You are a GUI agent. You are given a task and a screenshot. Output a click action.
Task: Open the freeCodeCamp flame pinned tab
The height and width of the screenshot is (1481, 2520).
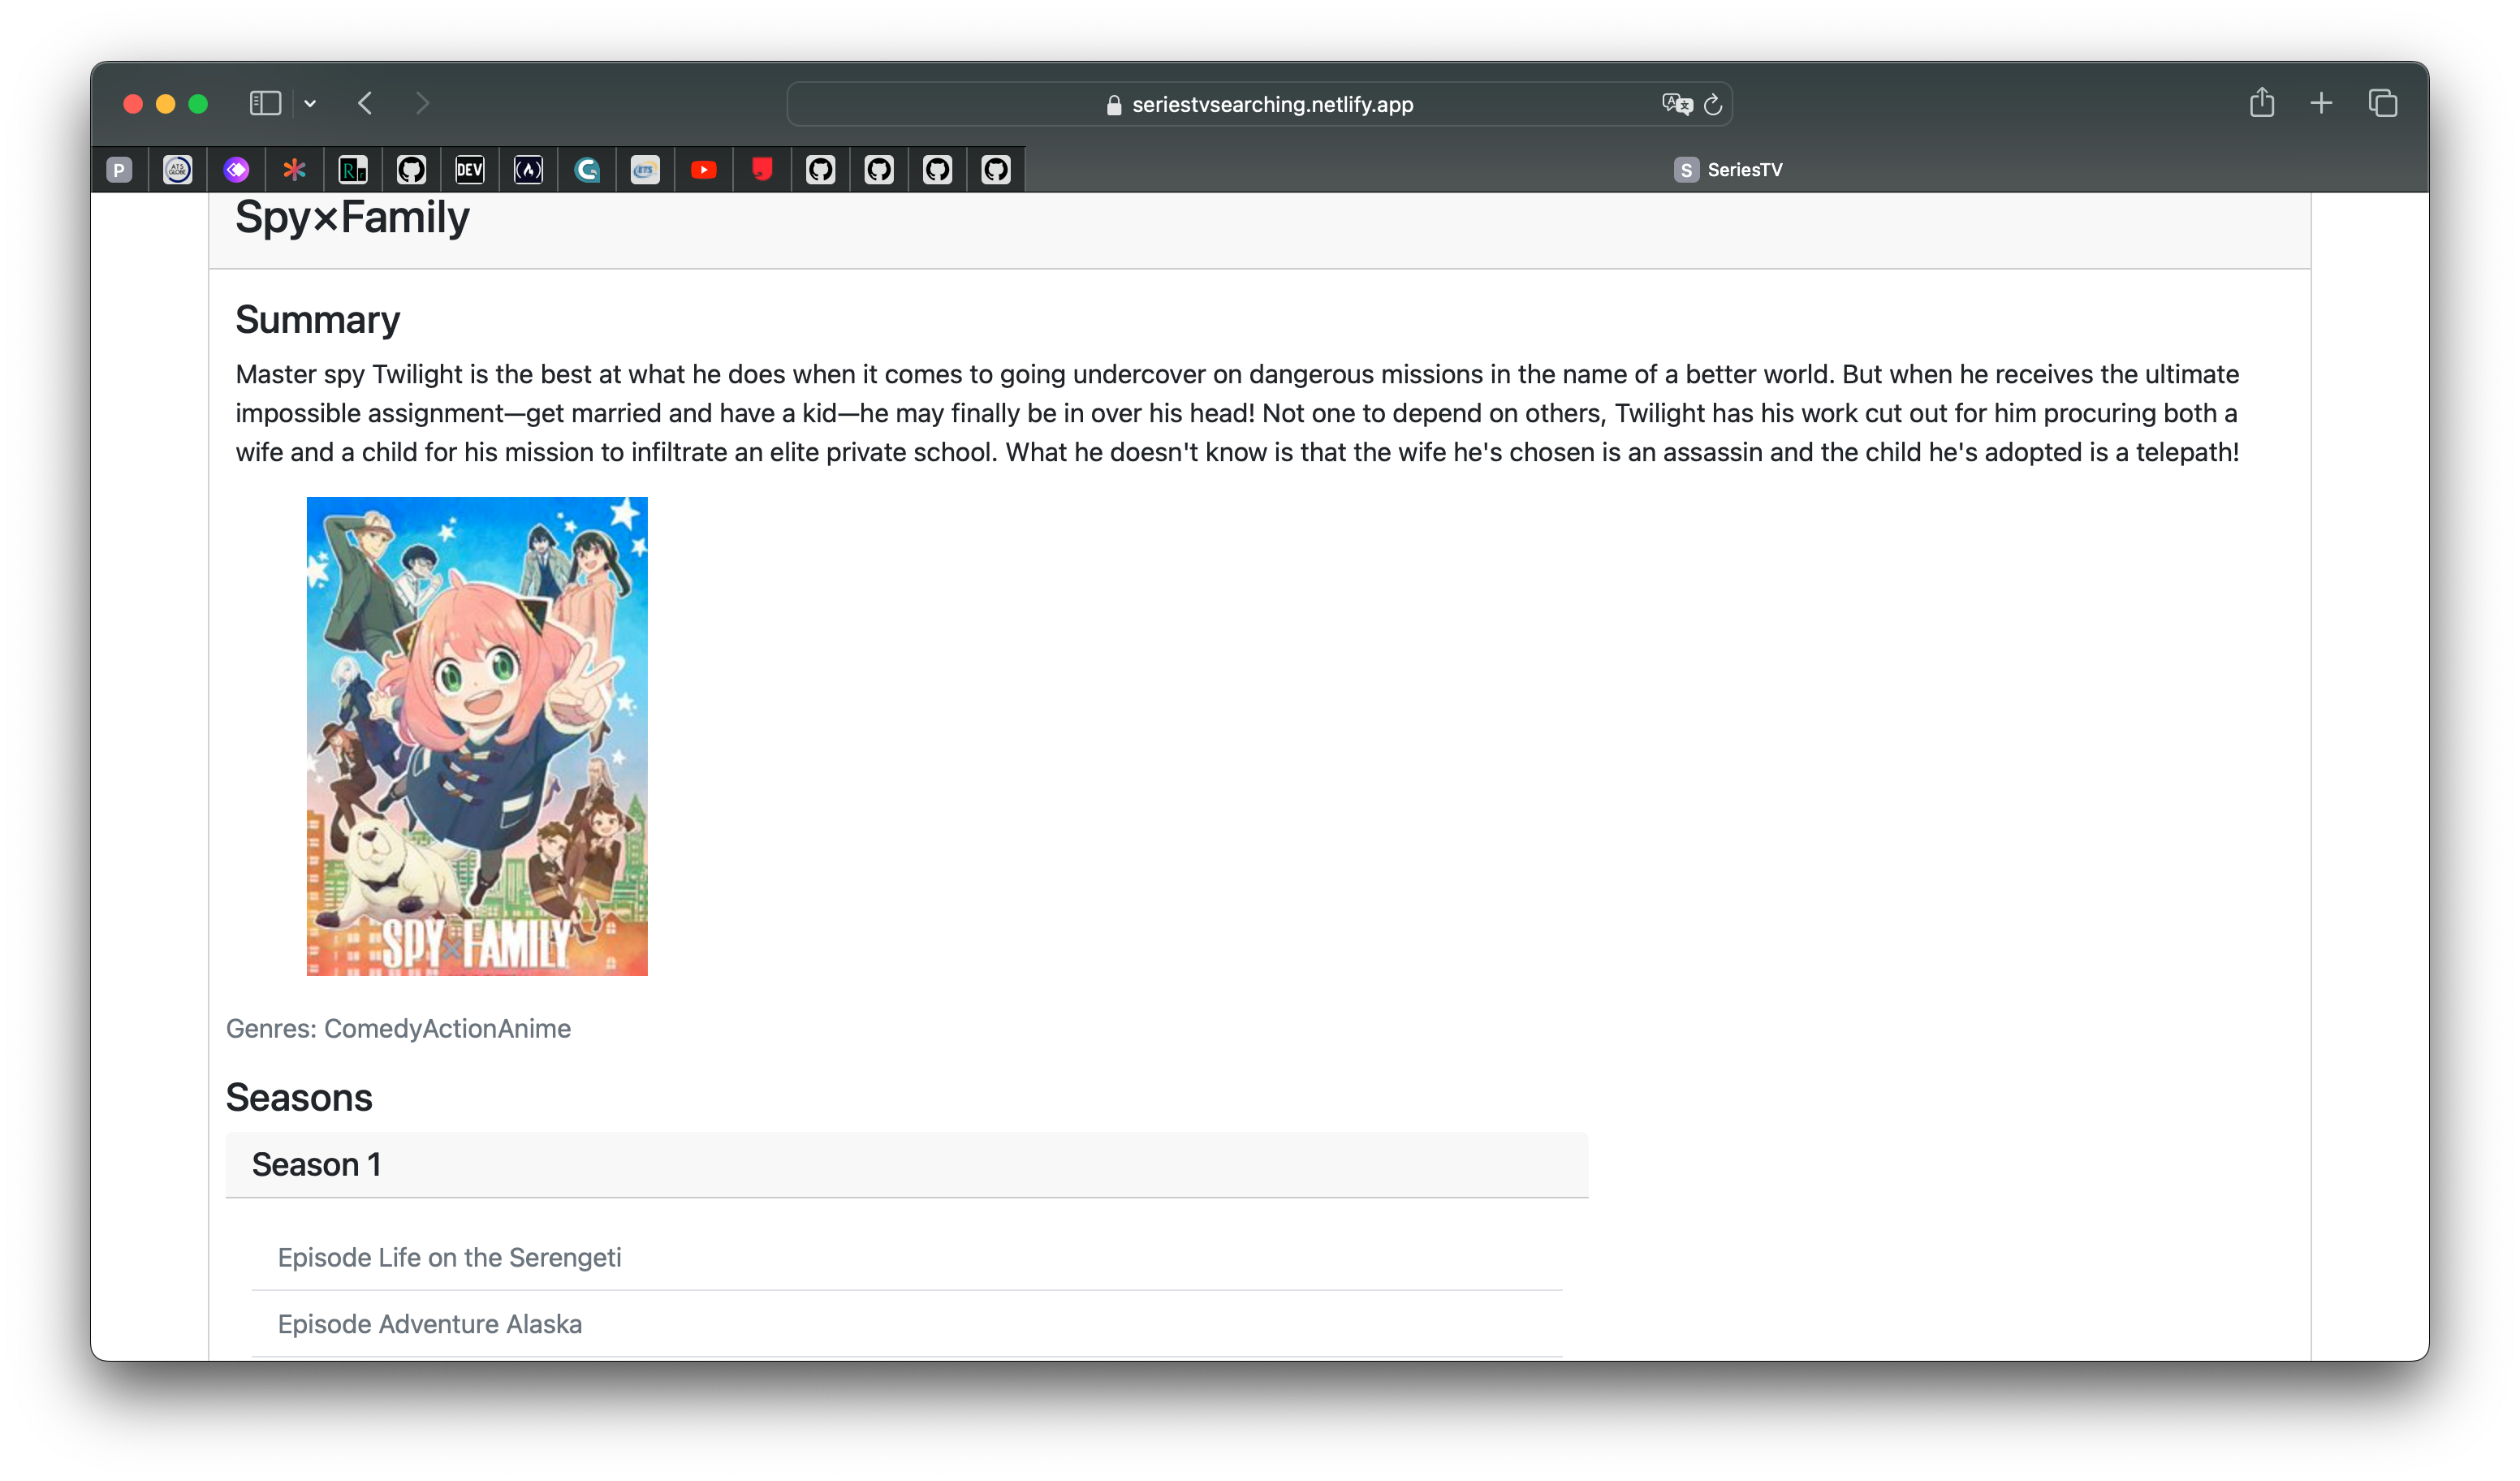click(x=528, y=170)
